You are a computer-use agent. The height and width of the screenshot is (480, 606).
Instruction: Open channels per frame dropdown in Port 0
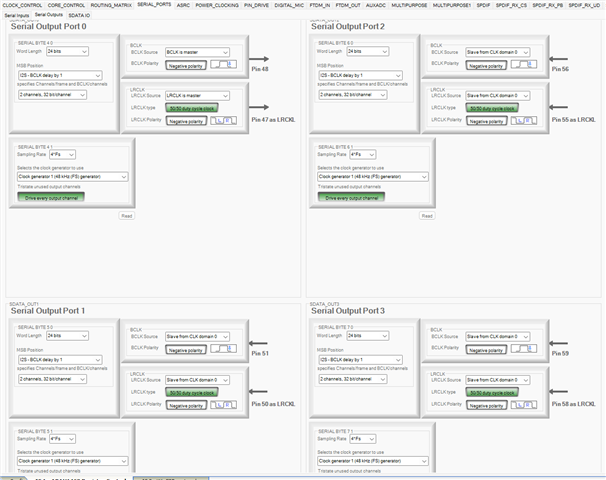coord(53,94)
